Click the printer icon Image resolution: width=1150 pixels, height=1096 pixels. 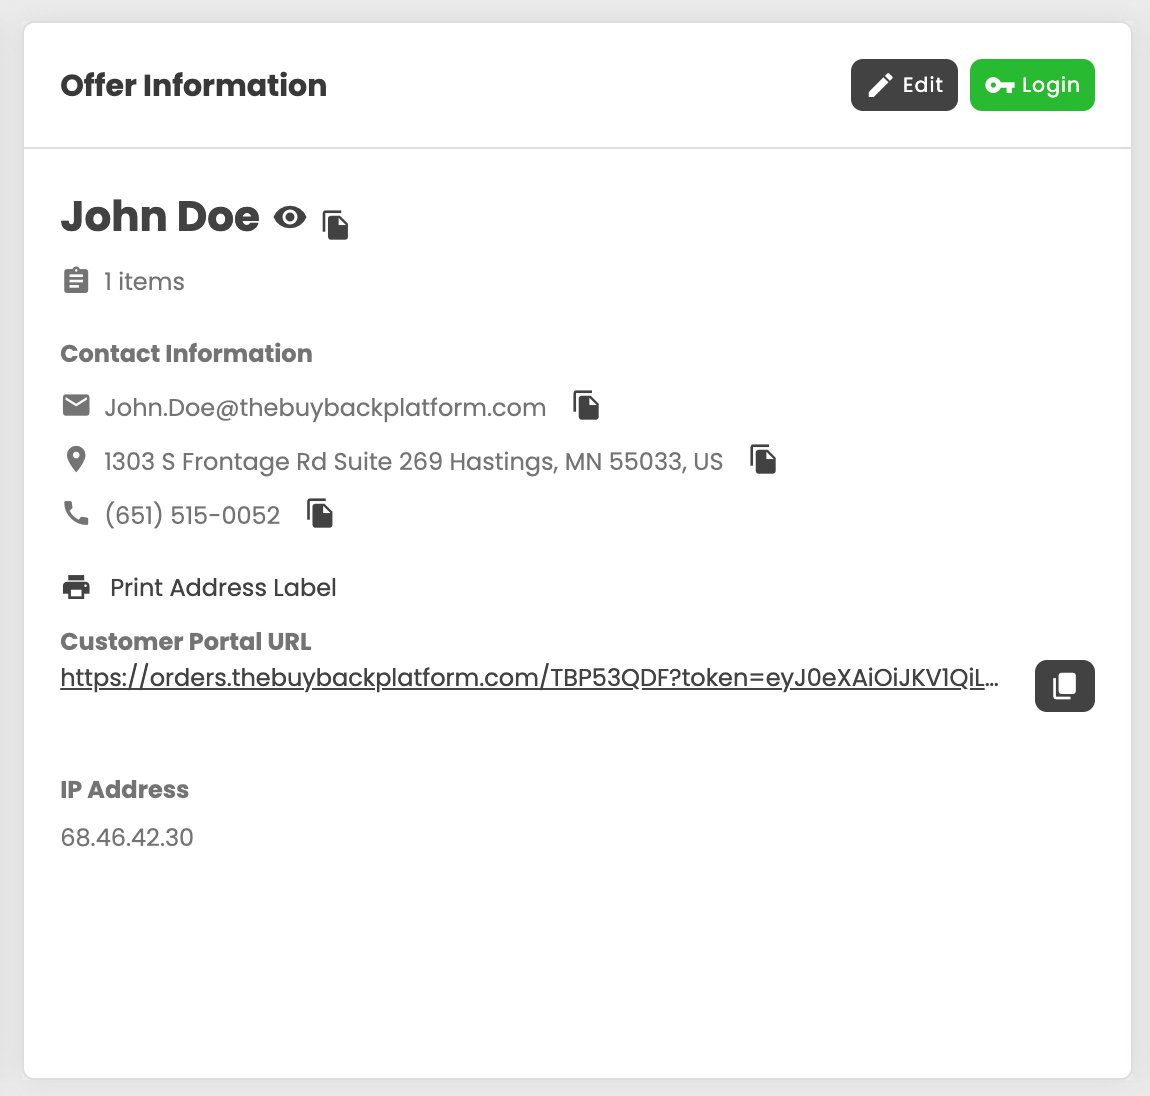[76, 588]
